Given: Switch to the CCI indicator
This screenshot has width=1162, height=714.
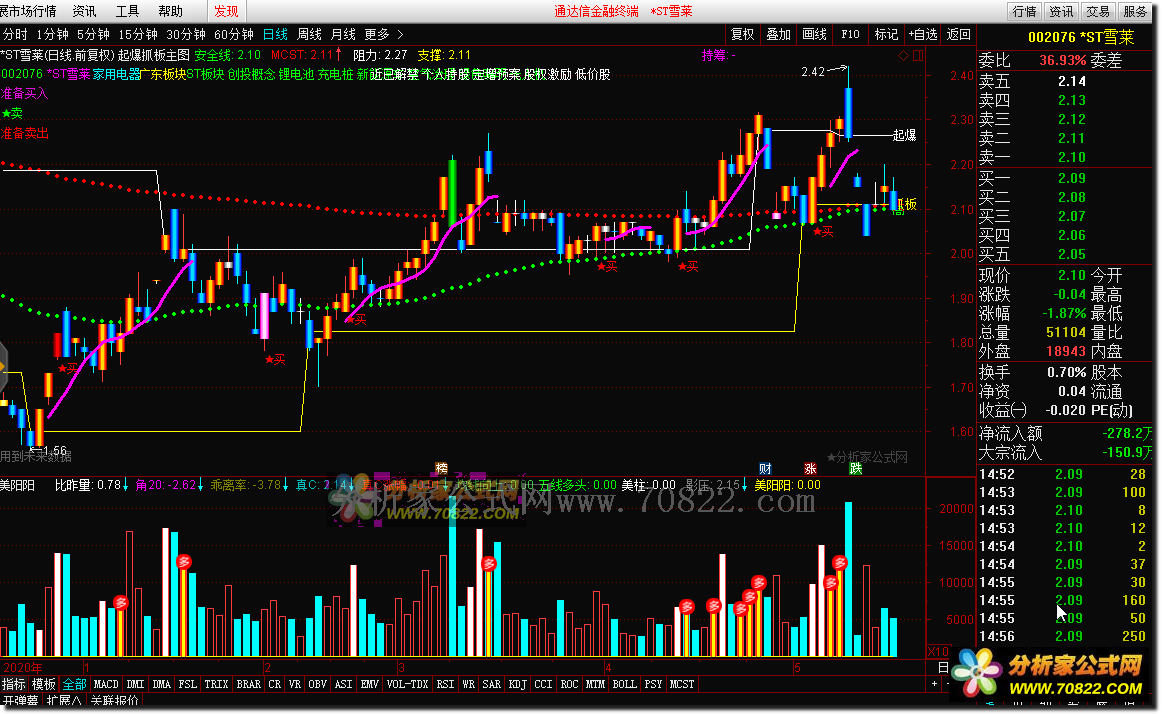Looking at the screenshot, I should tap(543, 684).
